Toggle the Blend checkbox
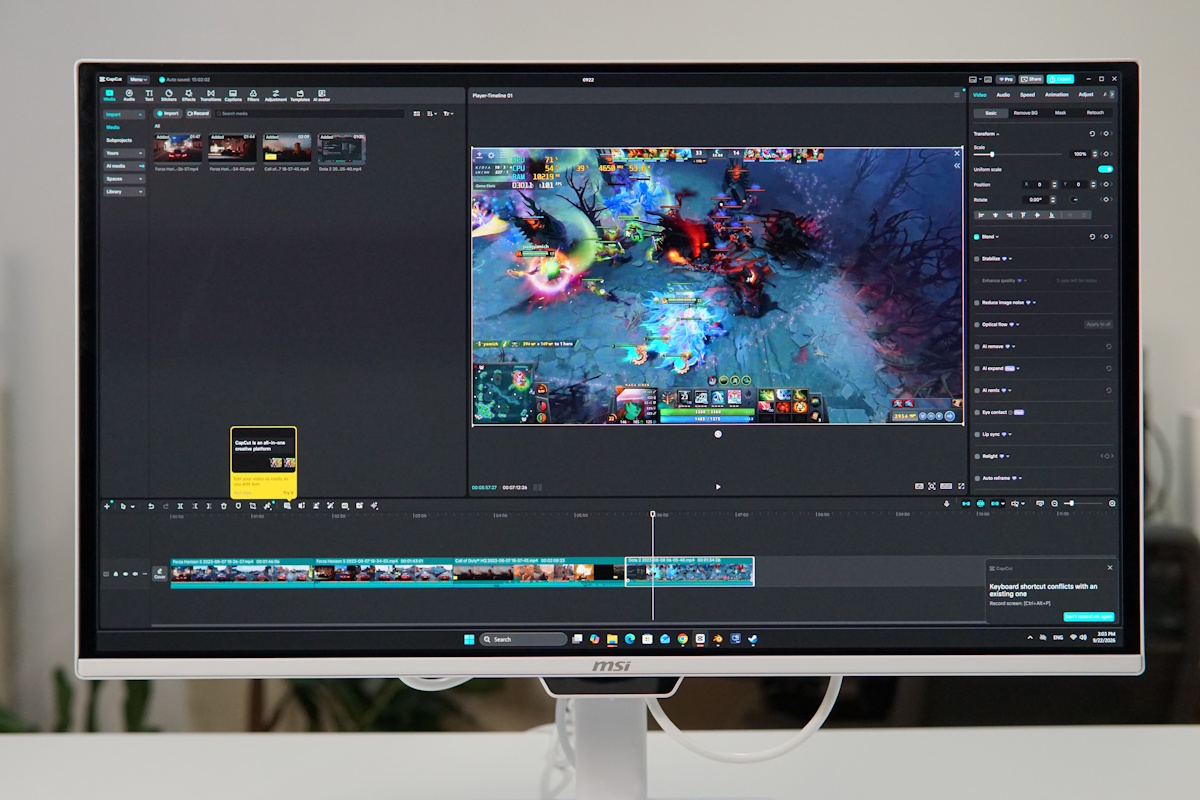The width and height of the screenshot is (1200, 800). pyautogui.click(x=976, y=237)
